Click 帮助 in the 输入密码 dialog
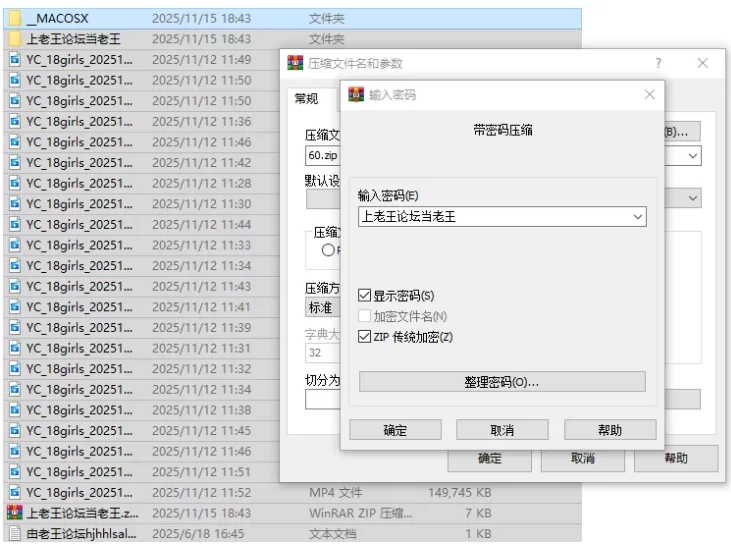The image size is (731, 552). coord(610,430)
